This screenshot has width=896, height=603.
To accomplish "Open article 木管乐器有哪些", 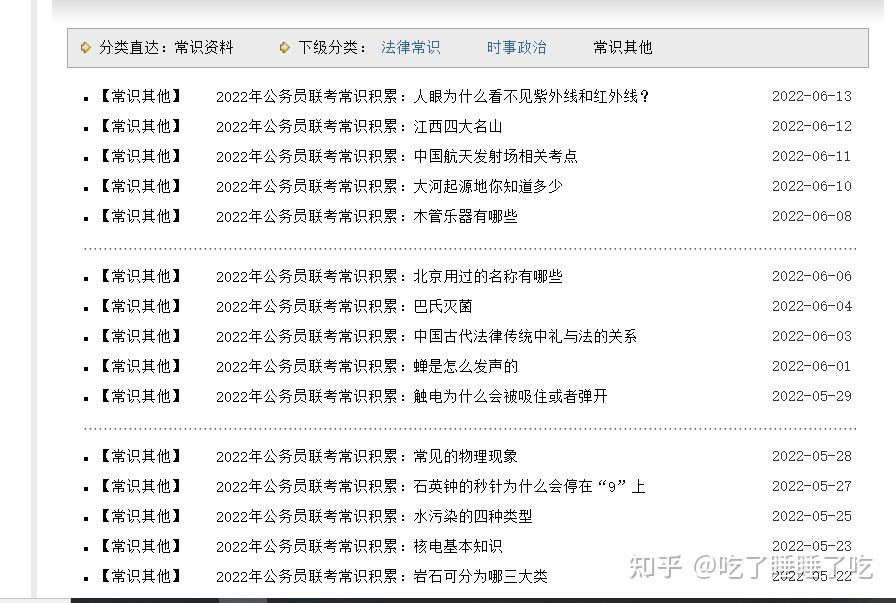I will pyautogui.click(x=367, y=217).
